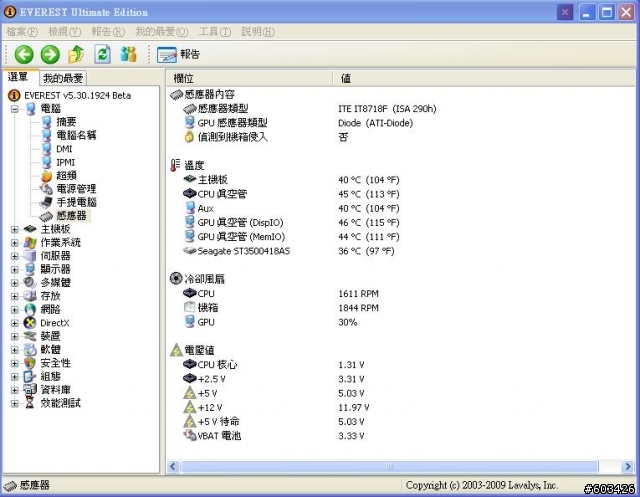Screen dimensions: 640x497
Task: Expand the 多媒體 tree node
Action: [x=15, y=283]
